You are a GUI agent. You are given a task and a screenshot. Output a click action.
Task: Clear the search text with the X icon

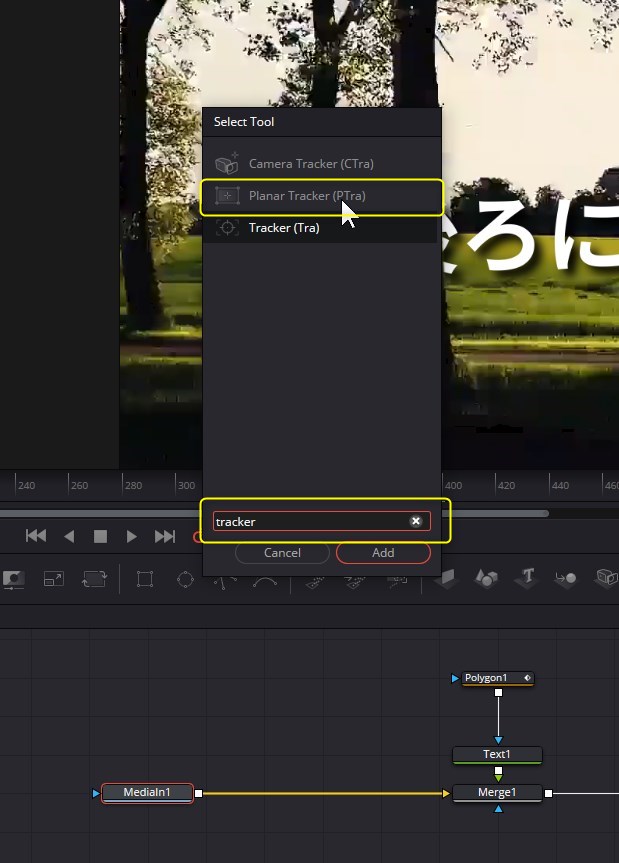[x=416, y=521]
